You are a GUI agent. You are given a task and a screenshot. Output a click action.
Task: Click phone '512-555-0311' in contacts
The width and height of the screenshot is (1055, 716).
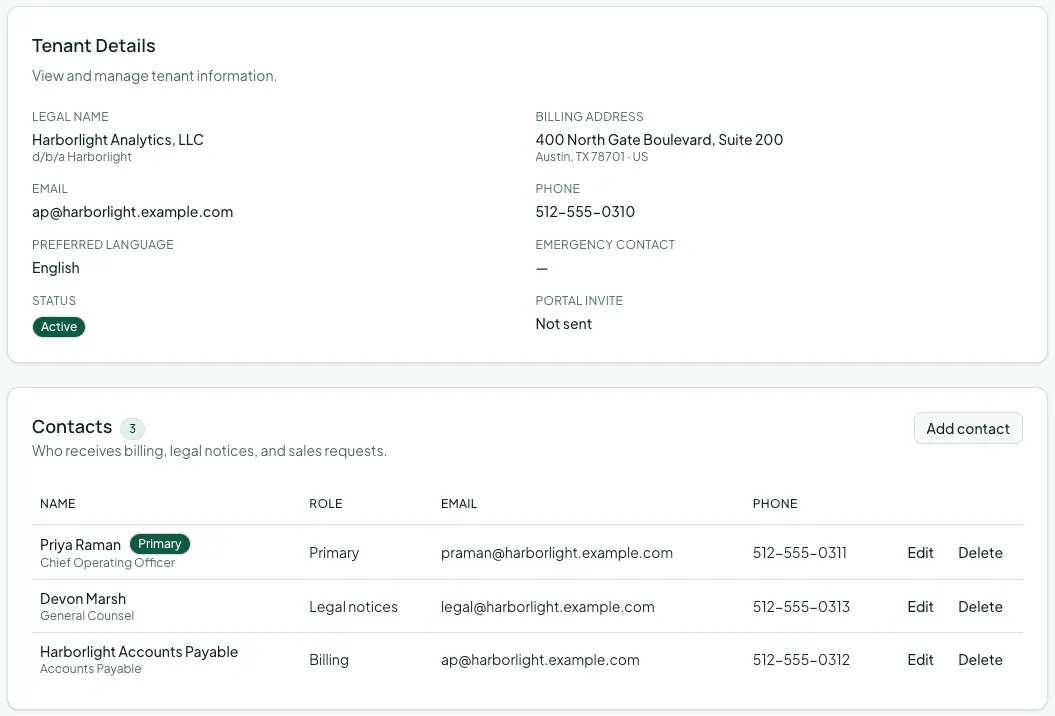pos(799,553)
